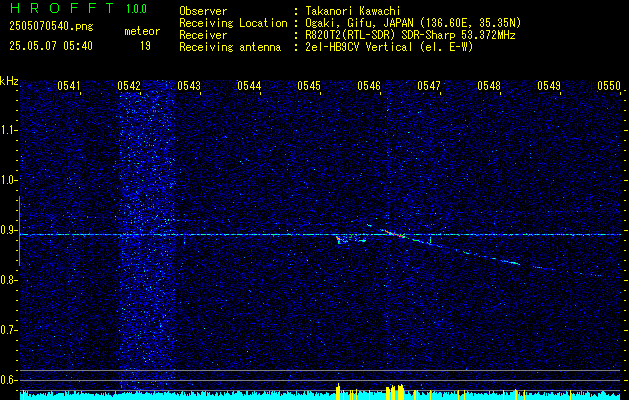
Task: Click the 0543 time marker
Action: point(189,86)
